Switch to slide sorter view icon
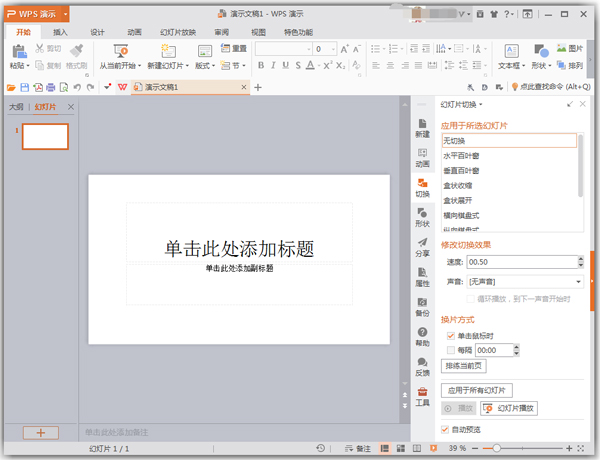This screenshot has height=460, width=600. pyautogui.click(x=401, y=448)
